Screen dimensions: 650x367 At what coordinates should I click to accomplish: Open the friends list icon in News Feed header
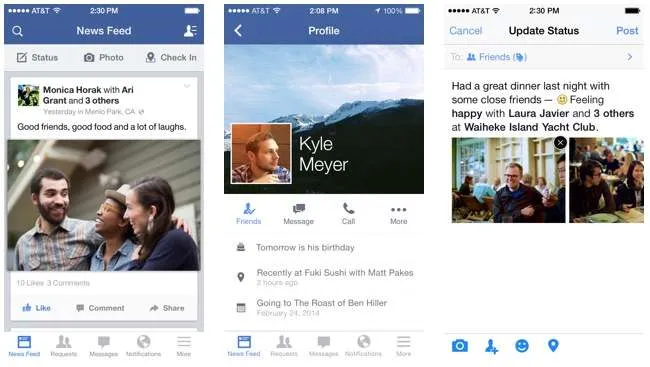(190, 31)
